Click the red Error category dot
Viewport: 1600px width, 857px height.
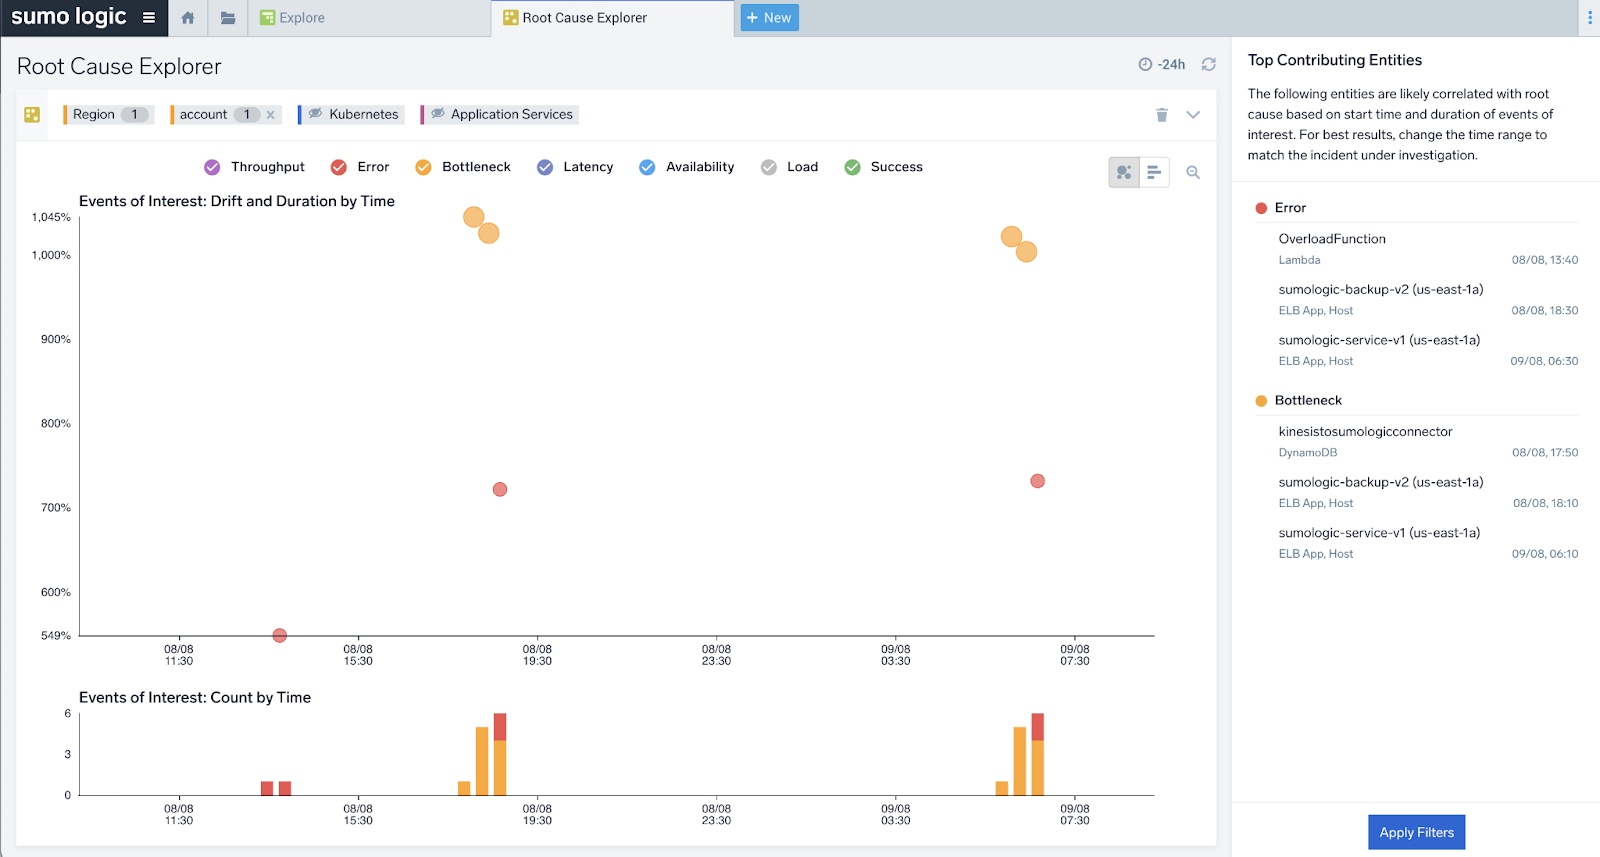pos(1261,208)
